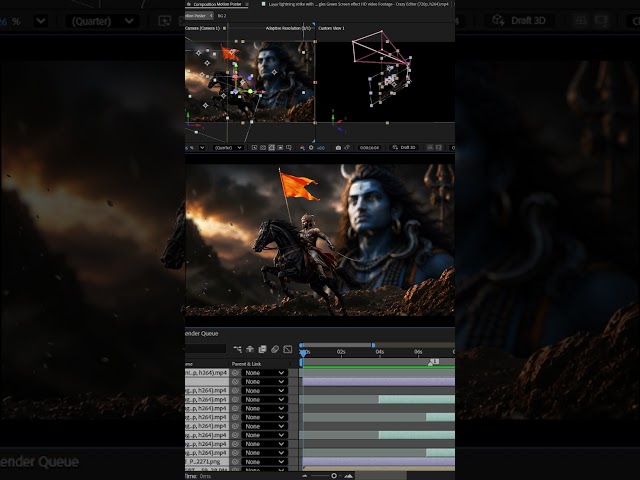Open Parent dropdown of the second layer
Screen dimensions: 640x480
click(265, 382)
